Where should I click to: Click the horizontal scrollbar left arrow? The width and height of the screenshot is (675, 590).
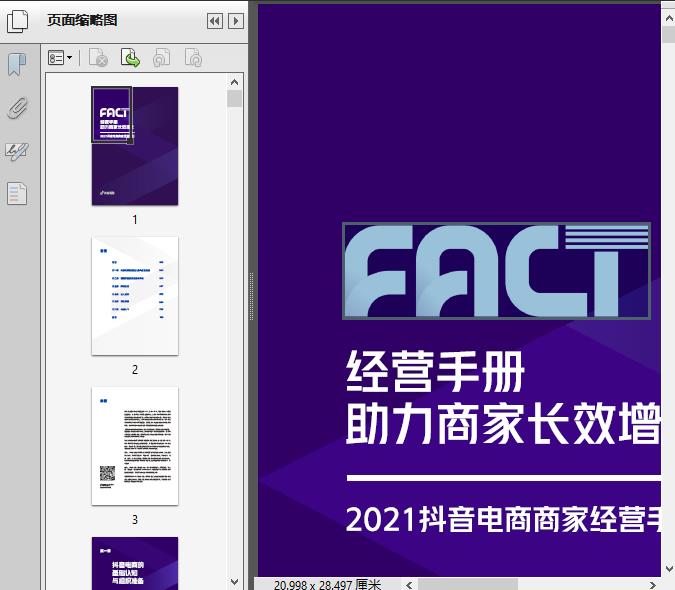pyautogui.click(x=409, y=584)
